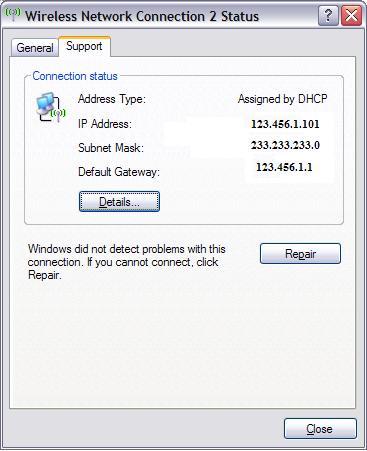
Task: Open the question mark Help button
Action: pos(328,16)
